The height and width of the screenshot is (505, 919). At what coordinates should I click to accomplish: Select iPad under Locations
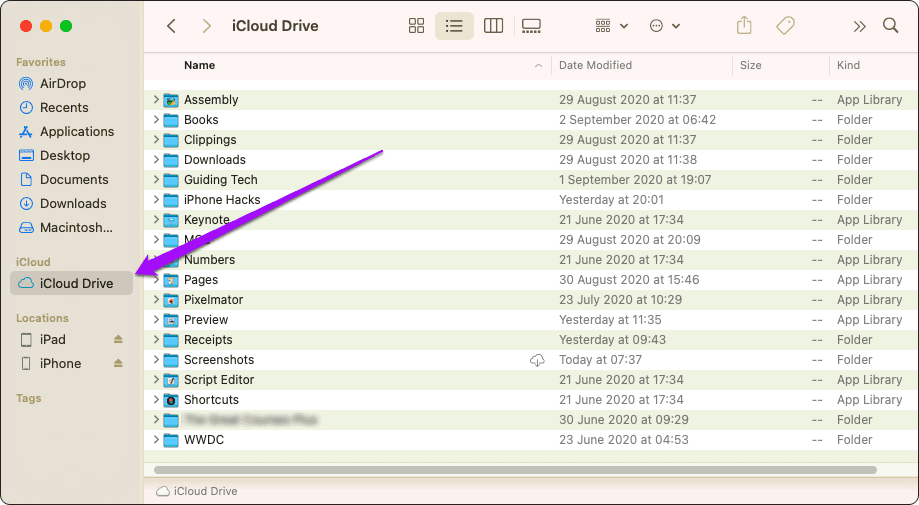click(53, 339)
